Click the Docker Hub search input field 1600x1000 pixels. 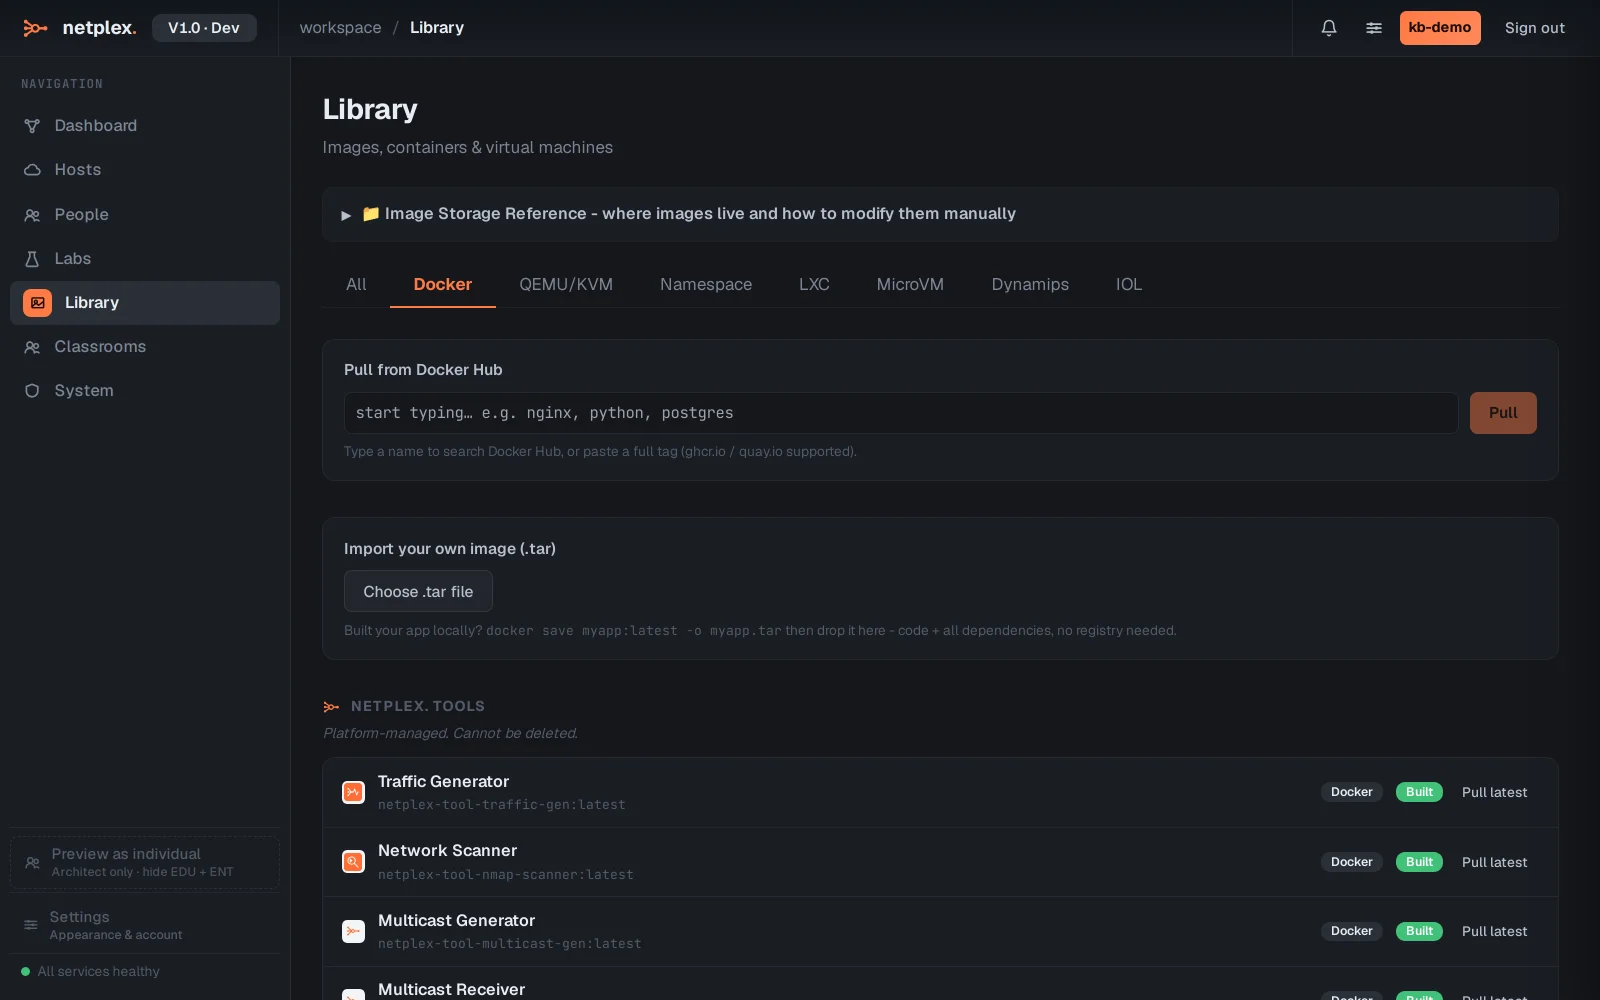click(901, 413)
